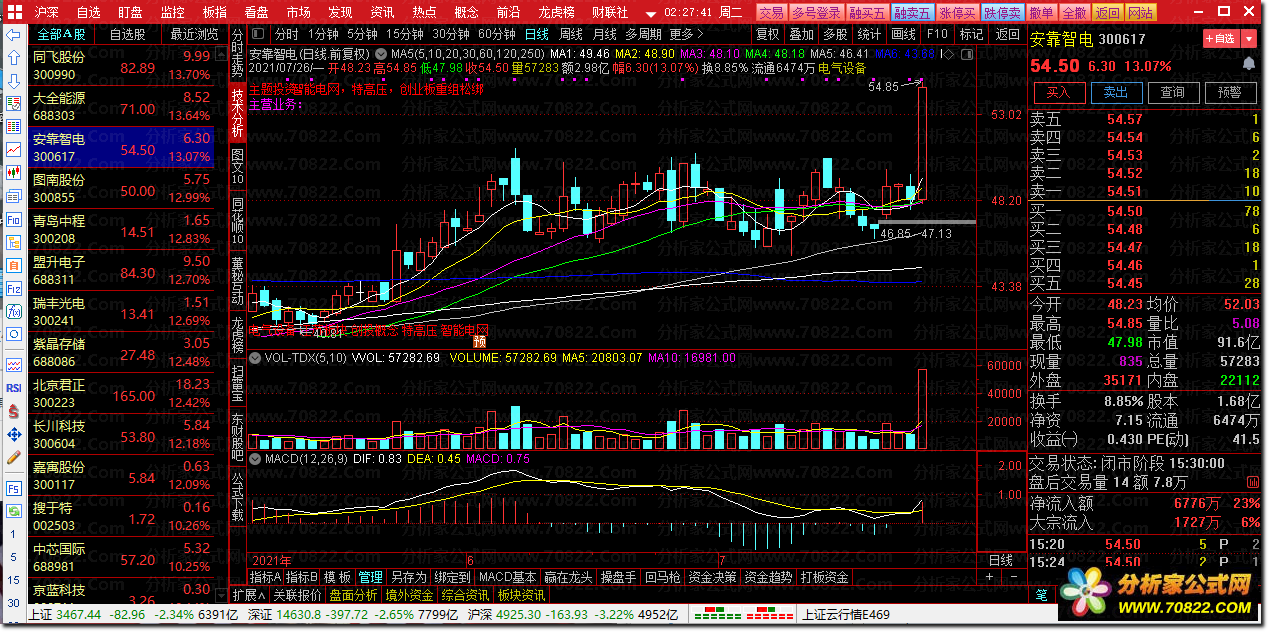Click the 预警 alert button

(1230, 92)
